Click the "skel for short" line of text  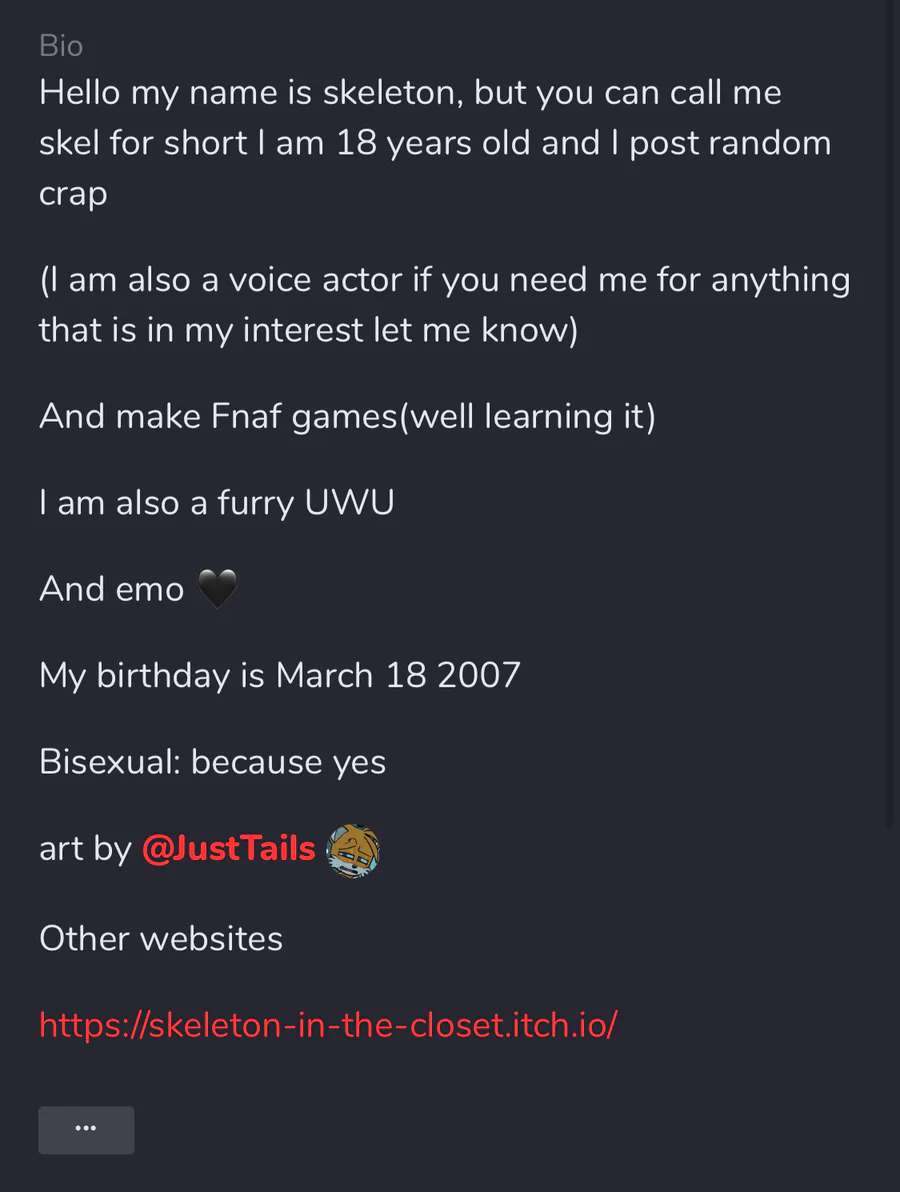[435, 143]
